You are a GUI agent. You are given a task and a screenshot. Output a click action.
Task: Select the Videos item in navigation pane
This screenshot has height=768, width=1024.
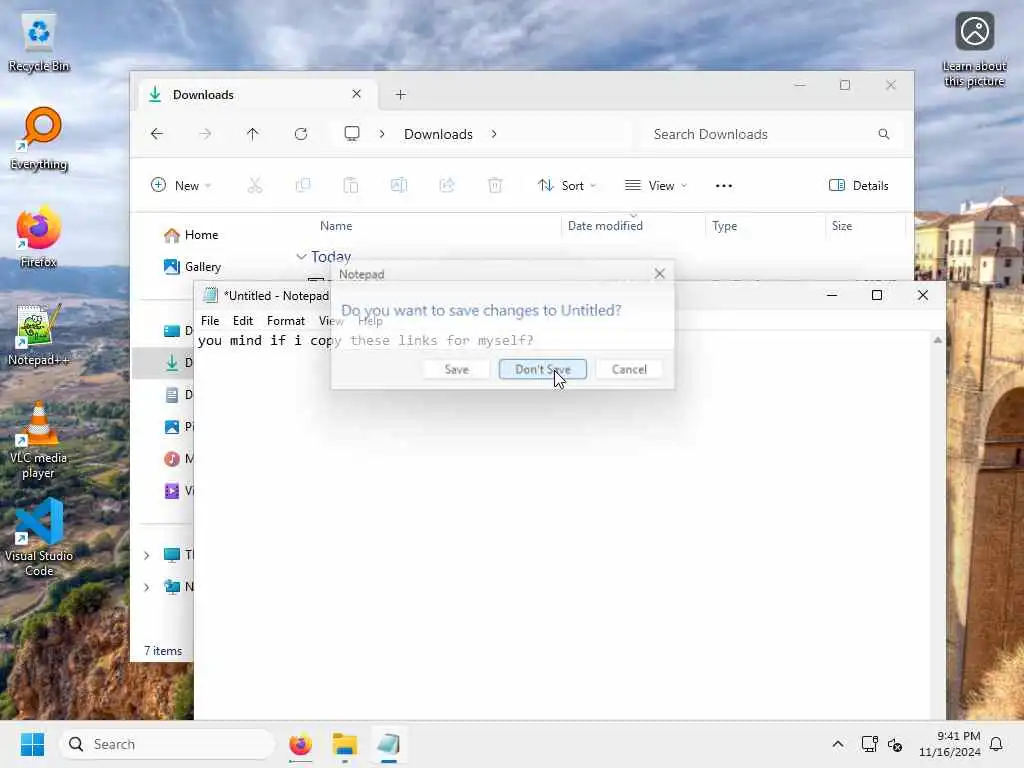tap(178, 490)
